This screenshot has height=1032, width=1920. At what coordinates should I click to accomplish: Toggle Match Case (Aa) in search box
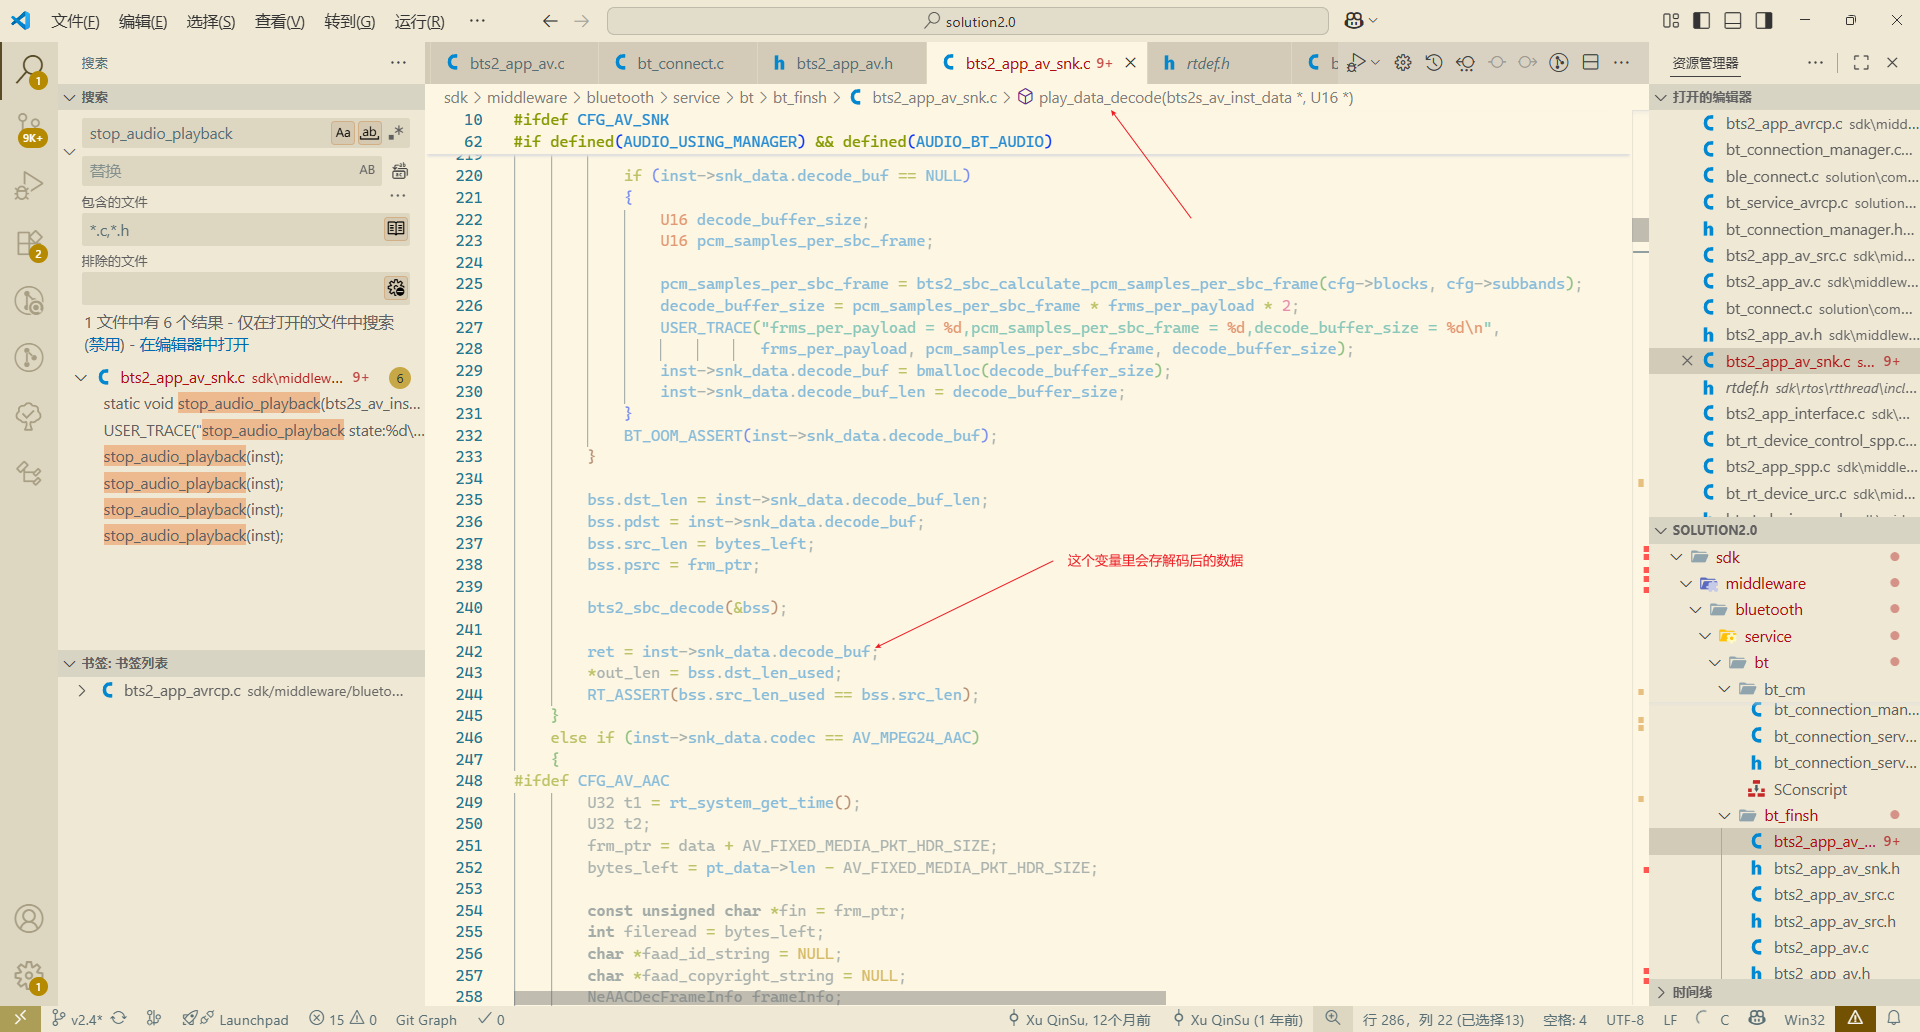(x=343, y=133)
